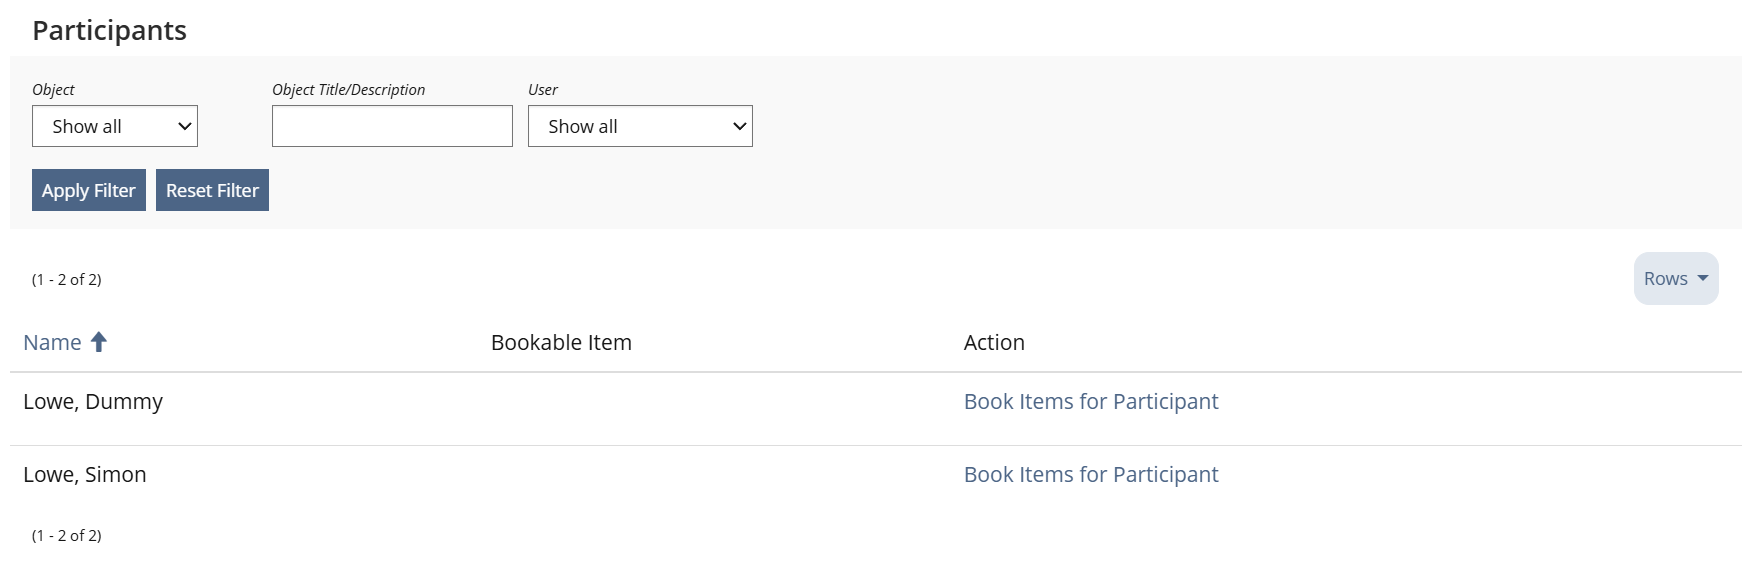1761x581 pixels.
Task: Click the Bookable Item column header
Action: tap(561, 343)
